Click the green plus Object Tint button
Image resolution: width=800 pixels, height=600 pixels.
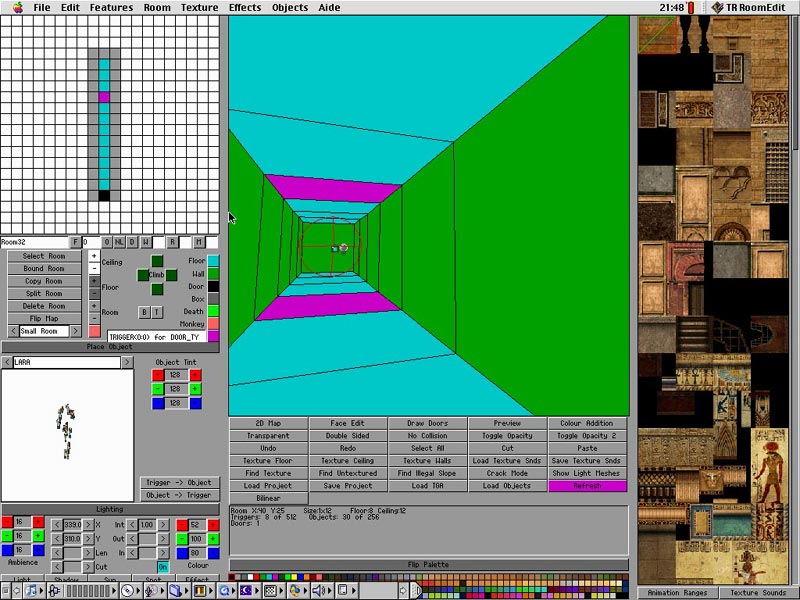pos(195,388)
